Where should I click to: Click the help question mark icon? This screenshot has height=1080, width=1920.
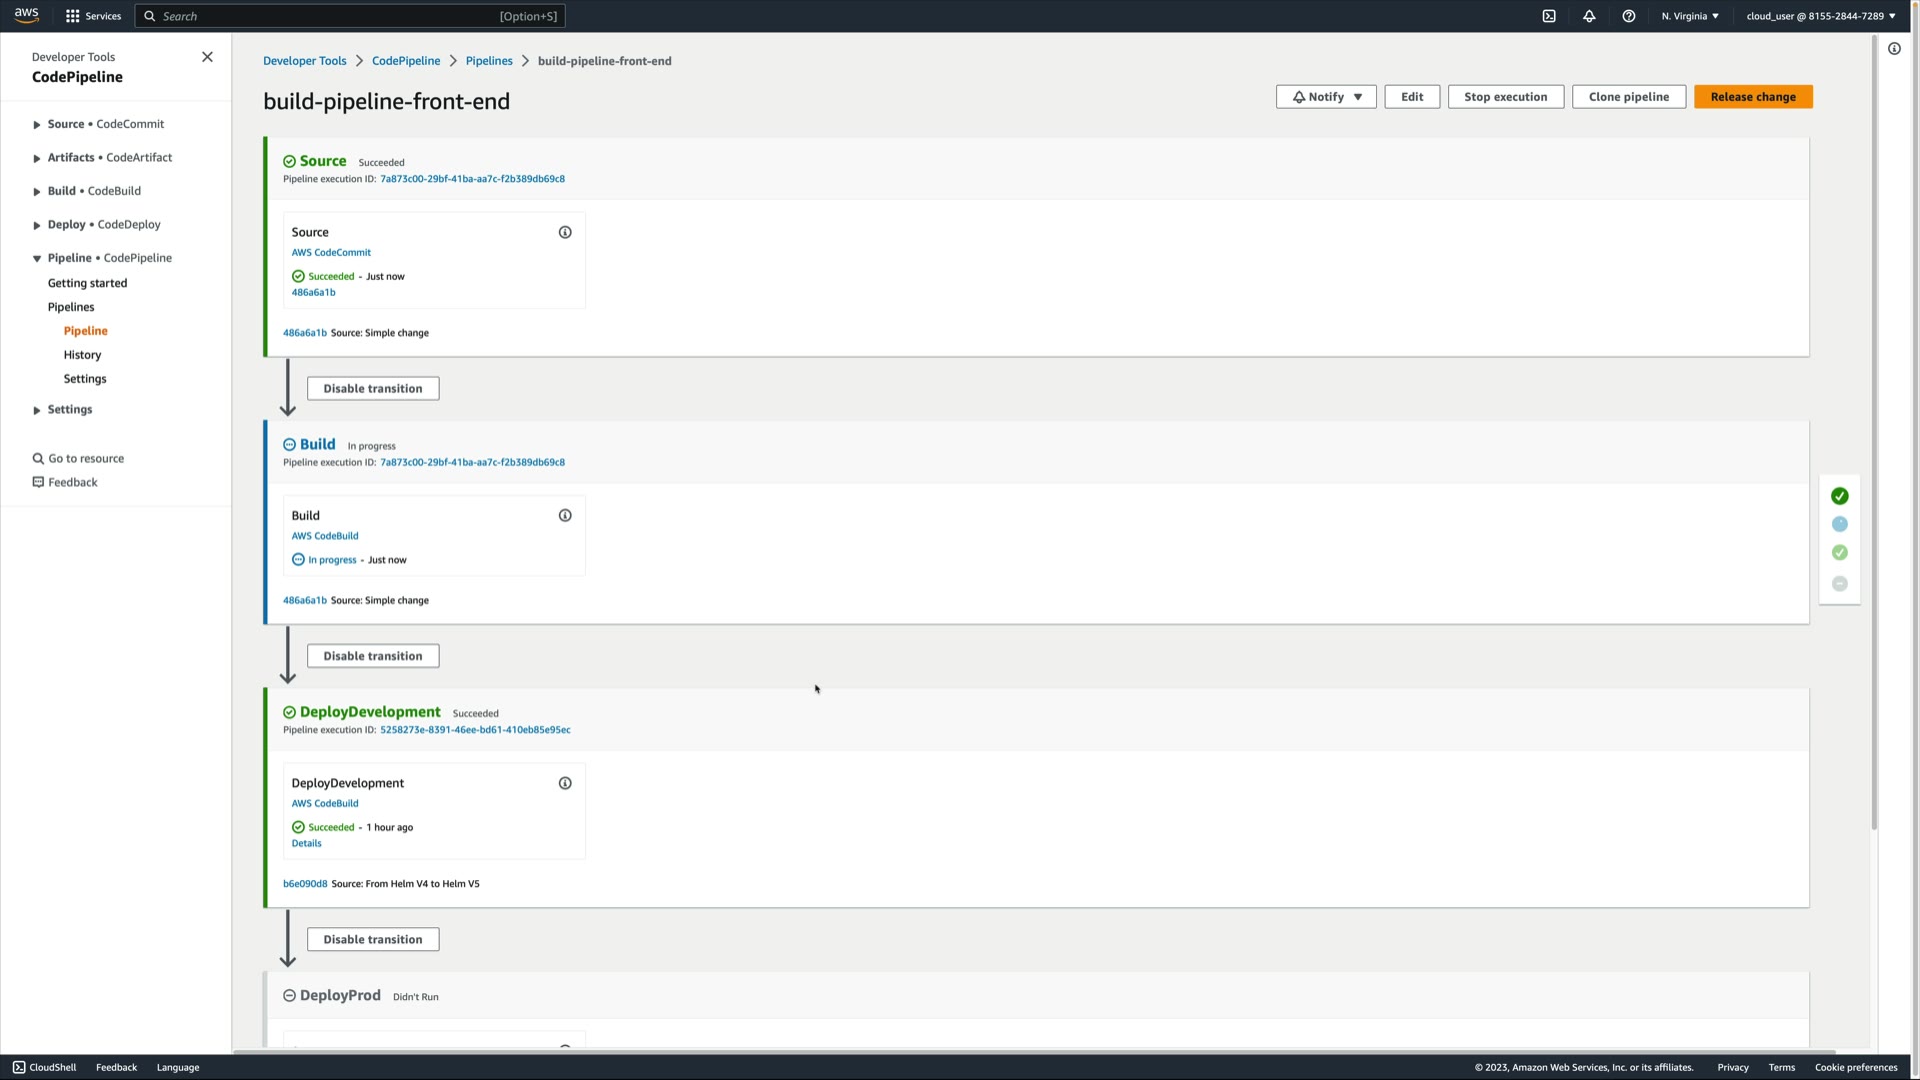tap(1629, 16)
